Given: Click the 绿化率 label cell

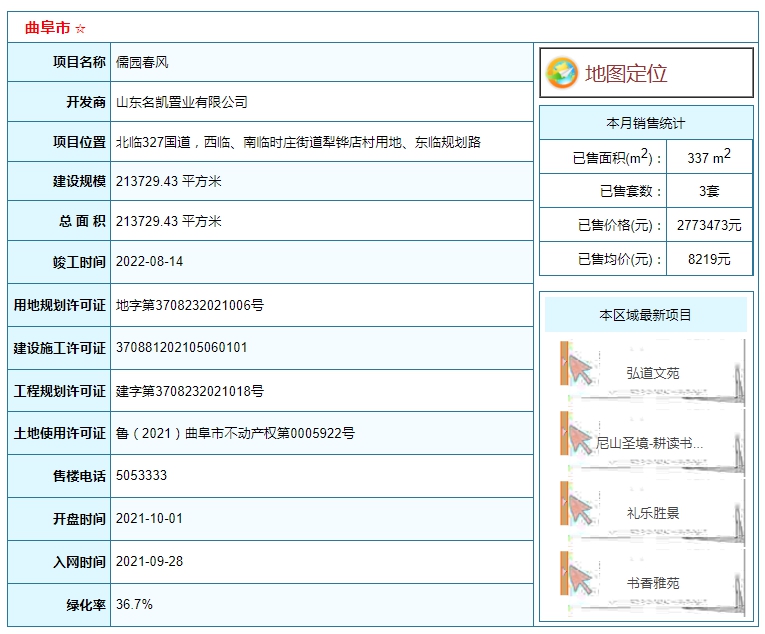Looking at the screenshot, I should (x=59, y=605).
